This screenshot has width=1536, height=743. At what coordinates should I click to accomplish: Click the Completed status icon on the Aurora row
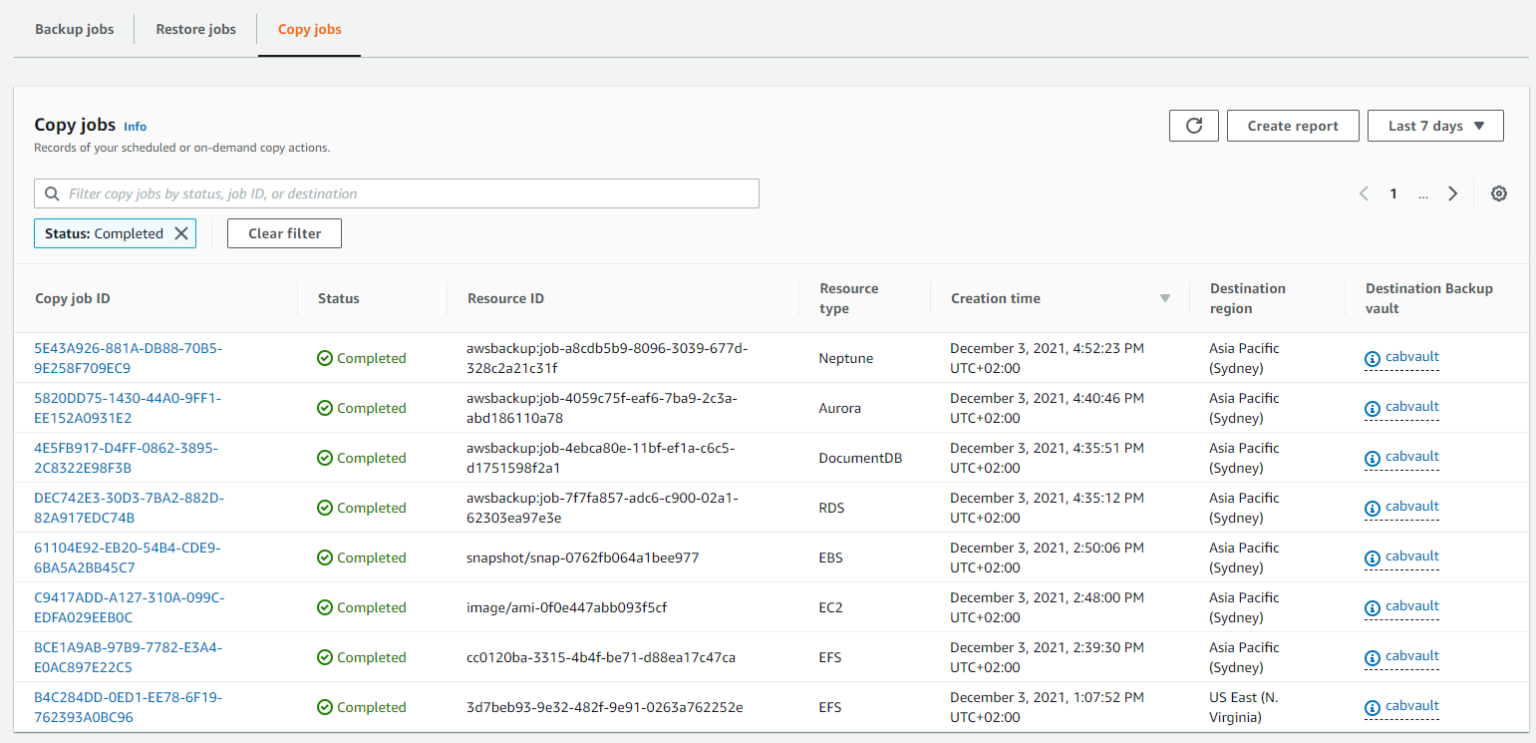324,407
